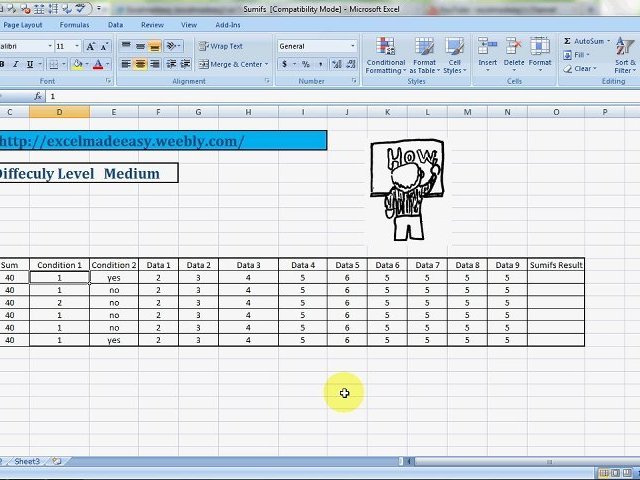Click Increase Indent icon

185,64
